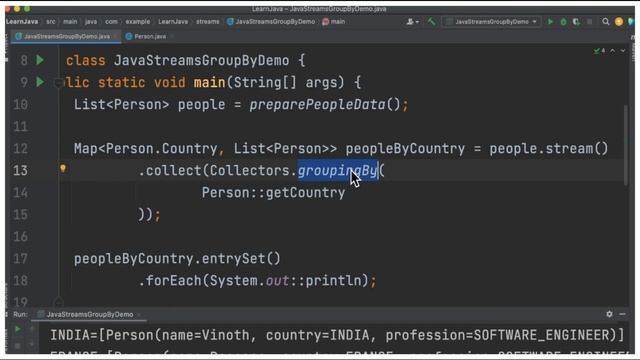Image resolution: width=640 pixels, height=360 pixels.
Task: Click the editor vertical scrollbar
Action: tap(626, 145)
